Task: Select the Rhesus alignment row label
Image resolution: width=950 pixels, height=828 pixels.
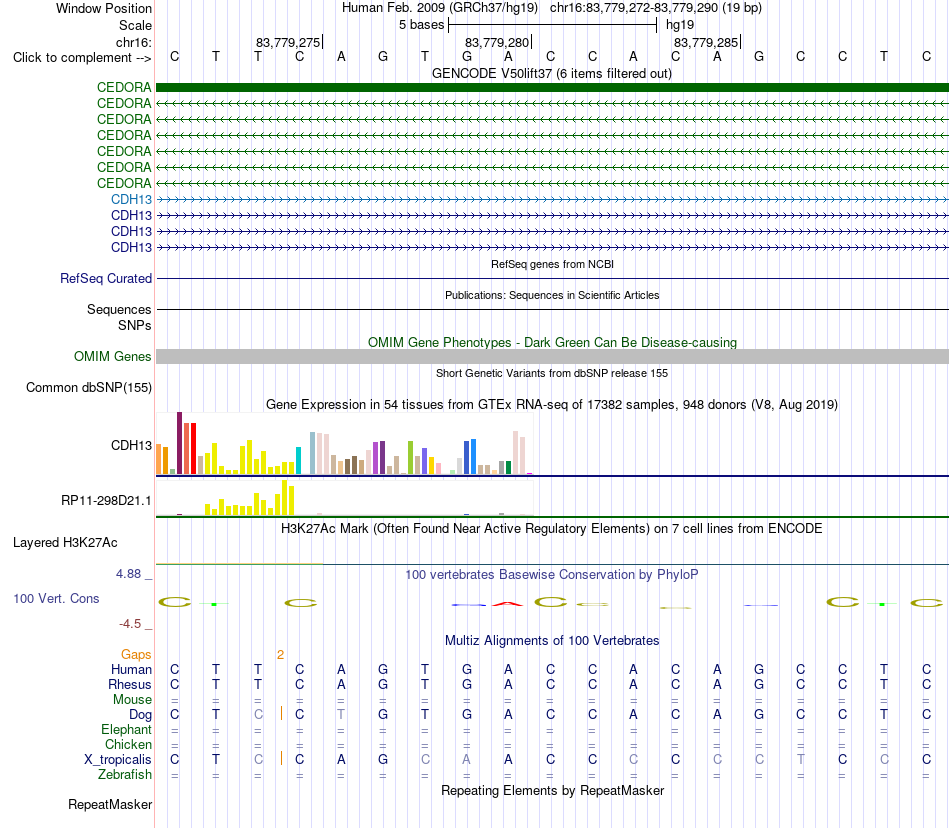Action: (x=130, y=684)
